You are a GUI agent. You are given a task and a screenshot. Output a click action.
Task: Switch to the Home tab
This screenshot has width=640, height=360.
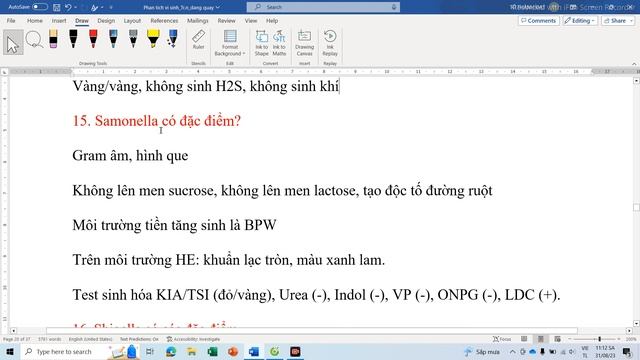tap(35, 20)
